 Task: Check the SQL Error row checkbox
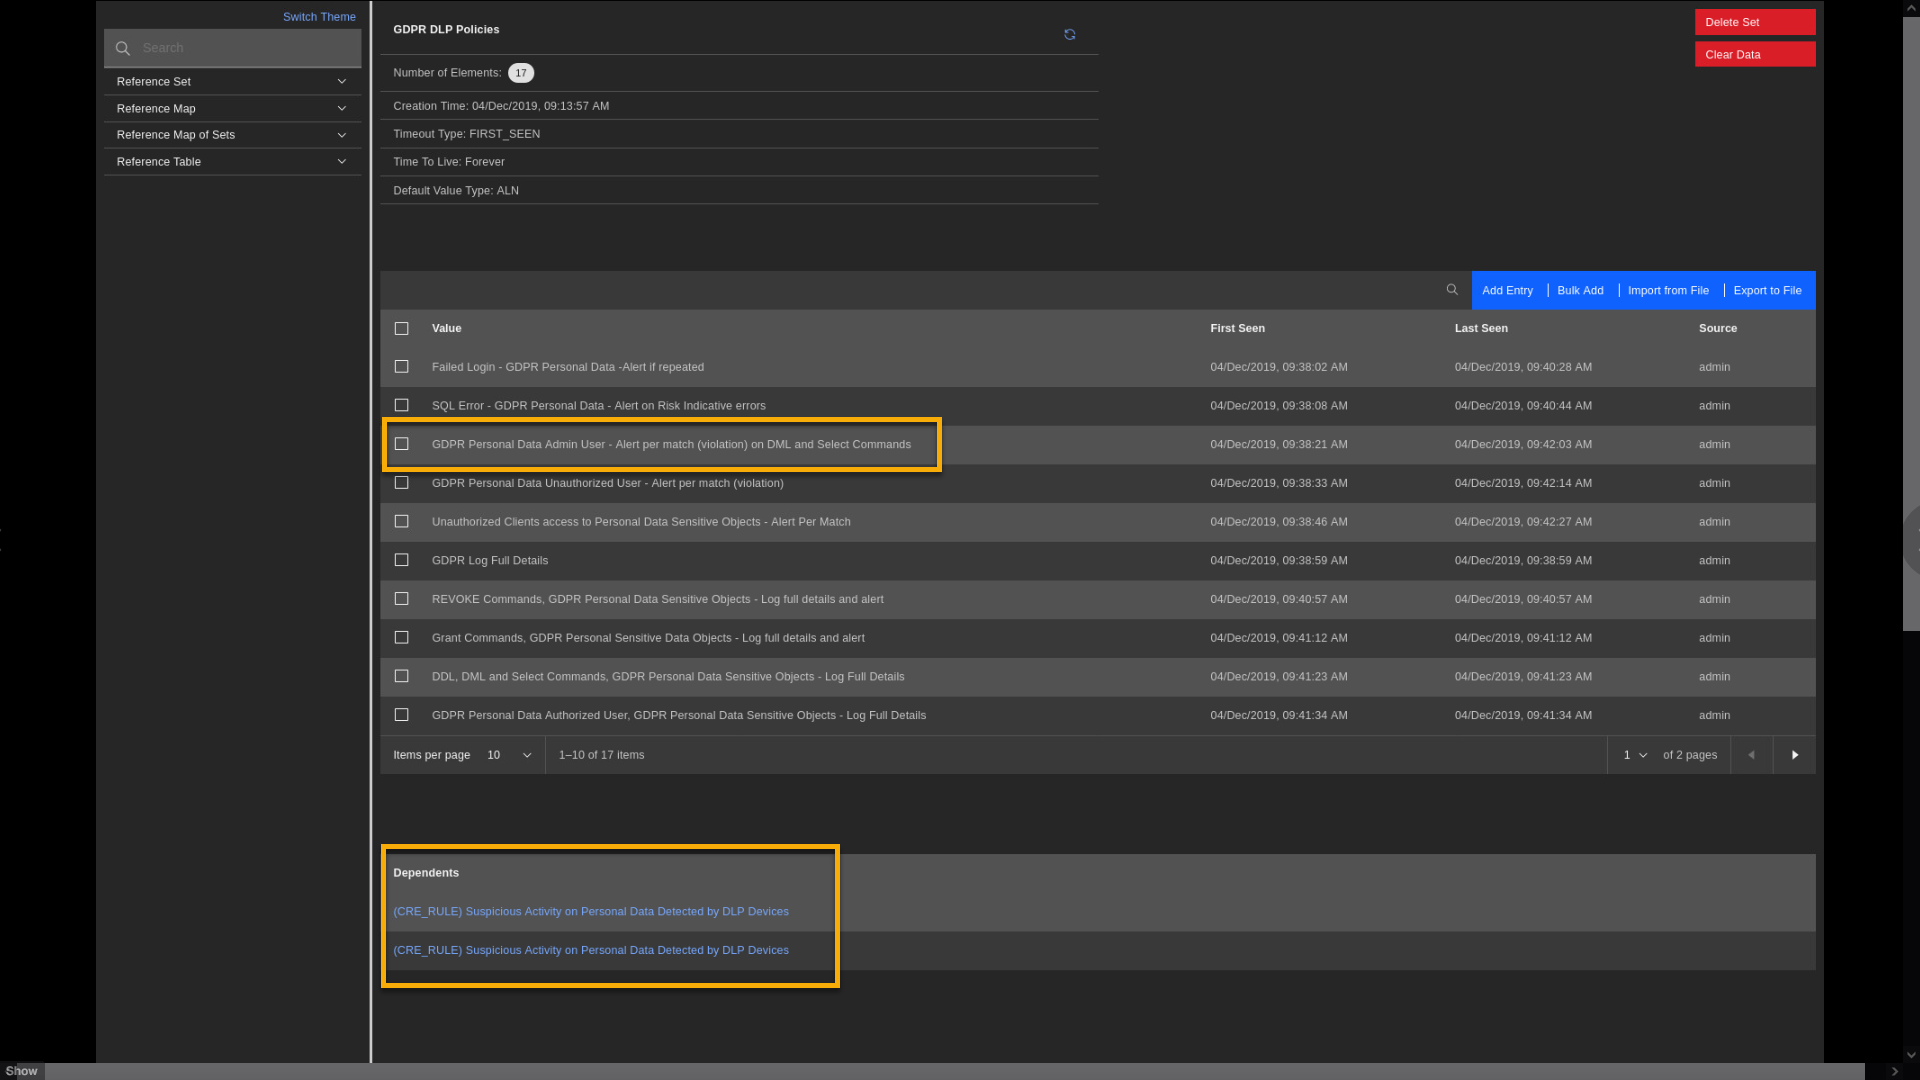pyautogui.click(x=401, y=405)
